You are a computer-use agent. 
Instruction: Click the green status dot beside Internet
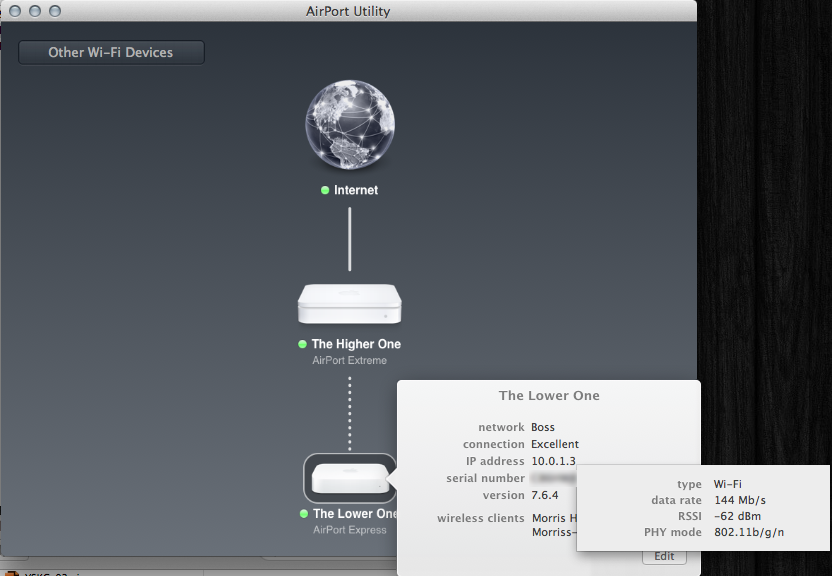(x=325, y=190)
